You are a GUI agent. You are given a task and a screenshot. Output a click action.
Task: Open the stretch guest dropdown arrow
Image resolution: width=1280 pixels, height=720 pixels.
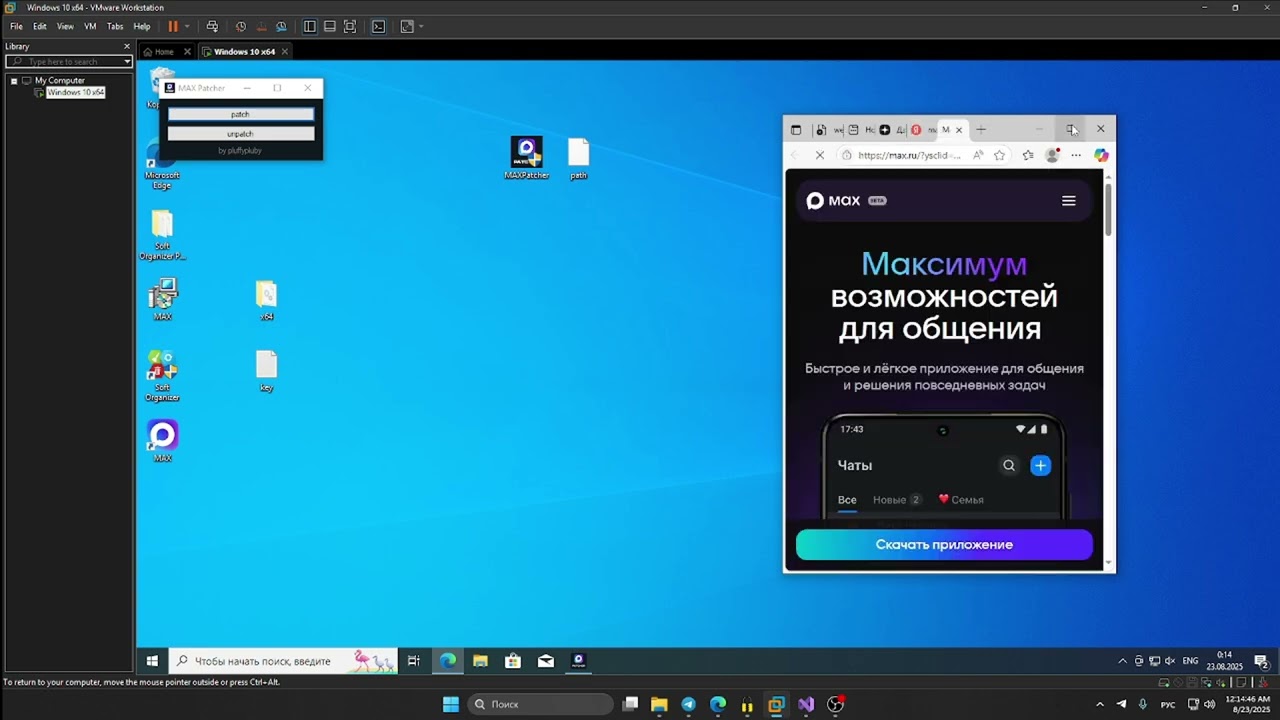[x=421, y=27]
